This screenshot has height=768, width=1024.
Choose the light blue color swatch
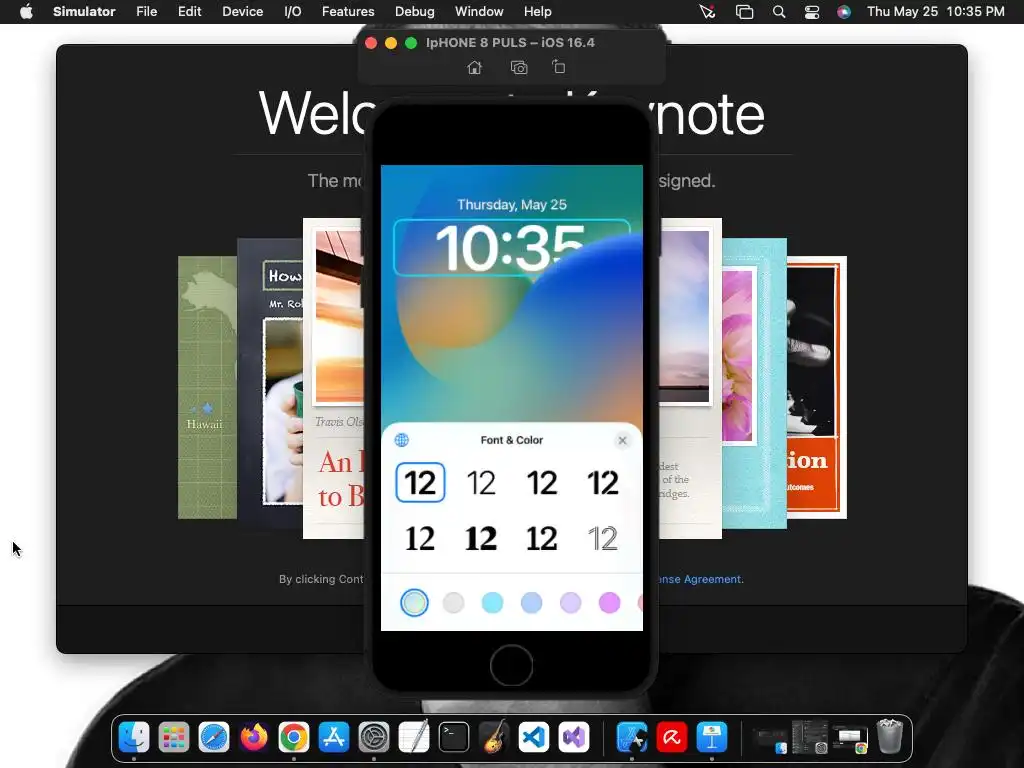tap(532, 603)
